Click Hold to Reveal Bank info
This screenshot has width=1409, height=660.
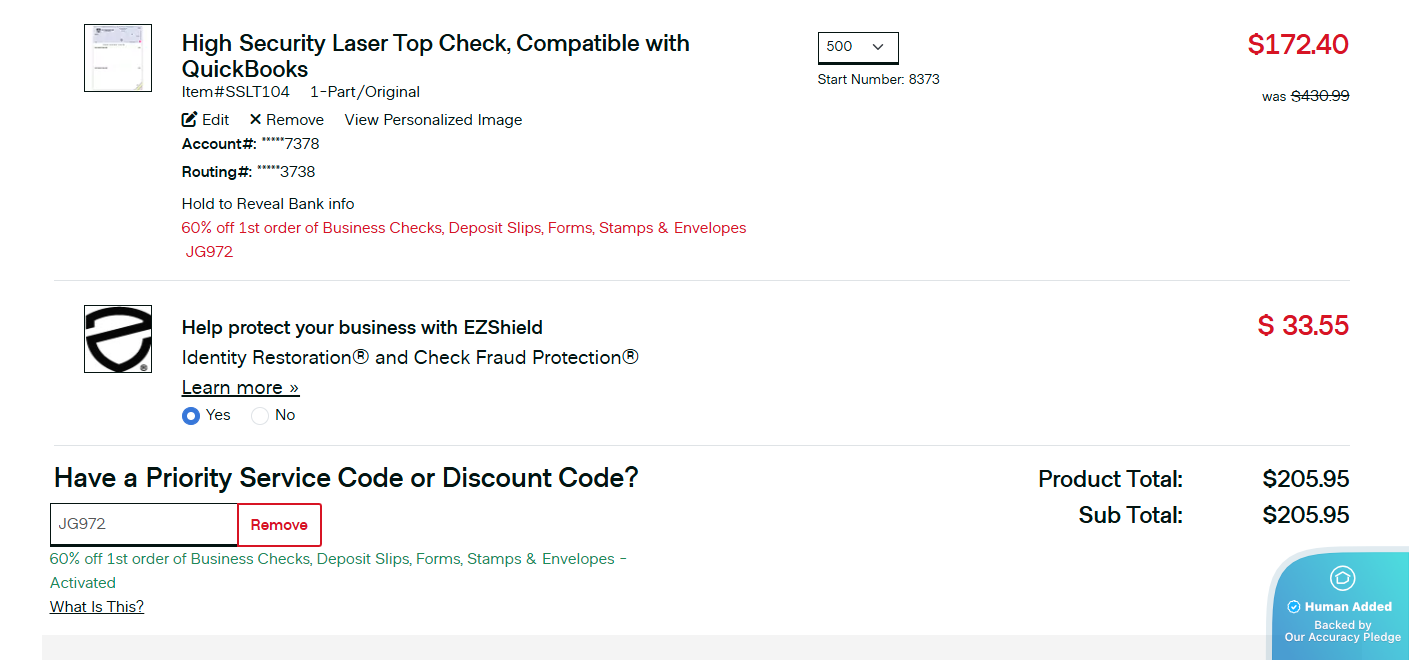268,204
